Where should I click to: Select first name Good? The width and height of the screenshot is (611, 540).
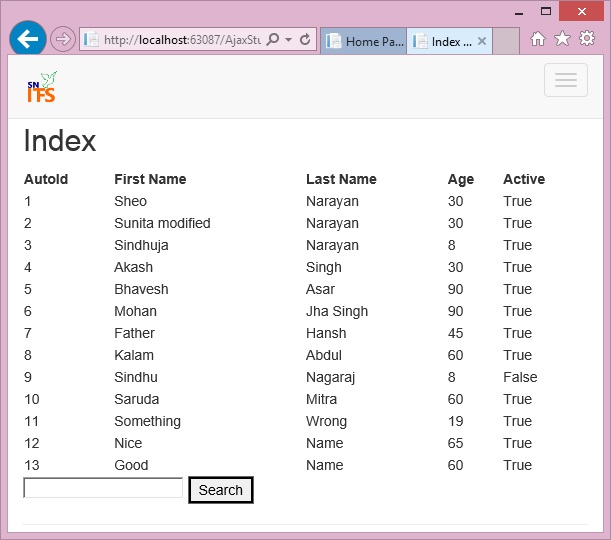131,465
